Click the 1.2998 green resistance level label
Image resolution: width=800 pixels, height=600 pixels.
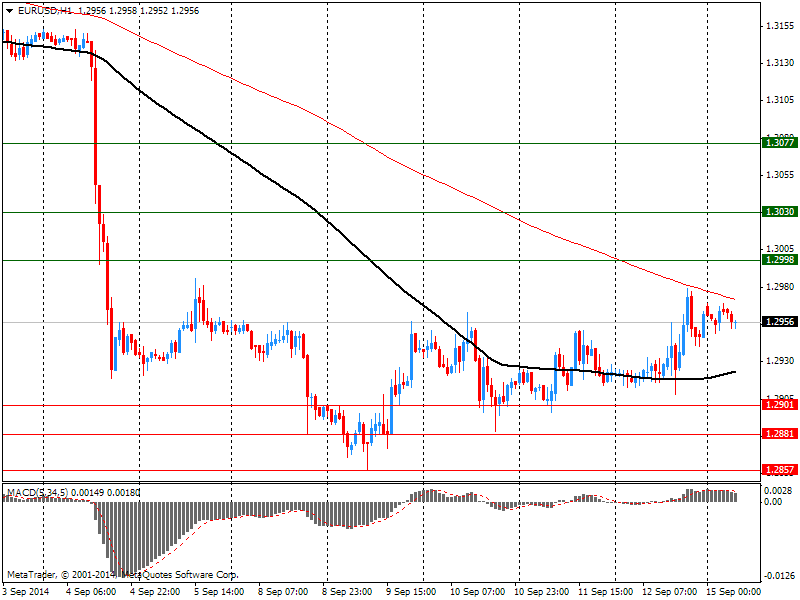[x=780, y=260]
